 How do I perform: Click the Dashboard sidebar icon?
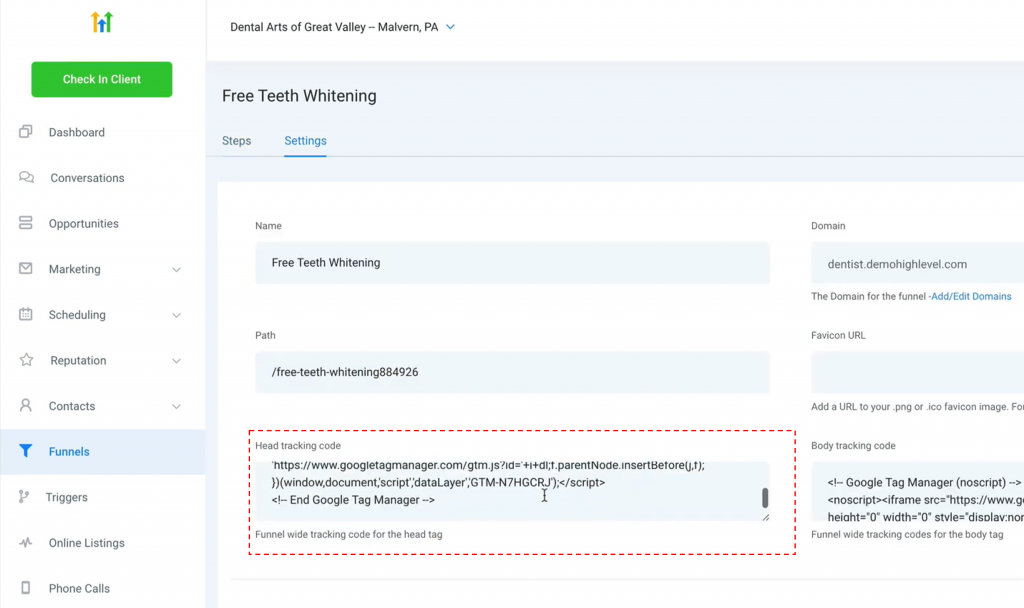click(x=25, y=132)
